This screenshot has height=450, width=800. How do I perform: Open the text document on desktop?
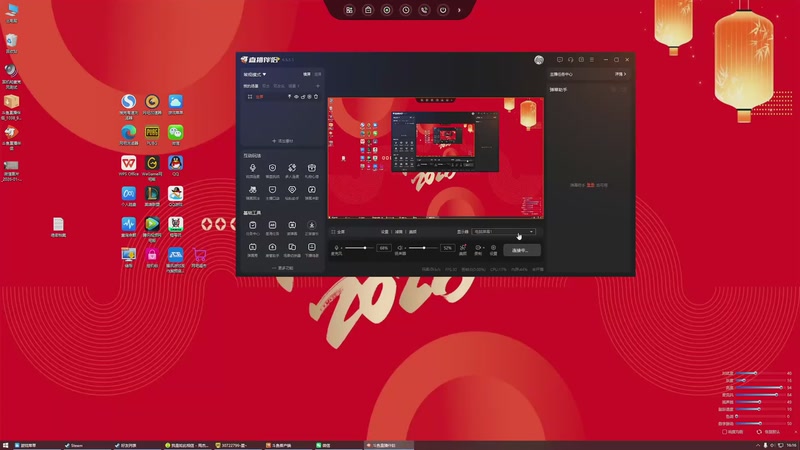click(x=58, y=227)
